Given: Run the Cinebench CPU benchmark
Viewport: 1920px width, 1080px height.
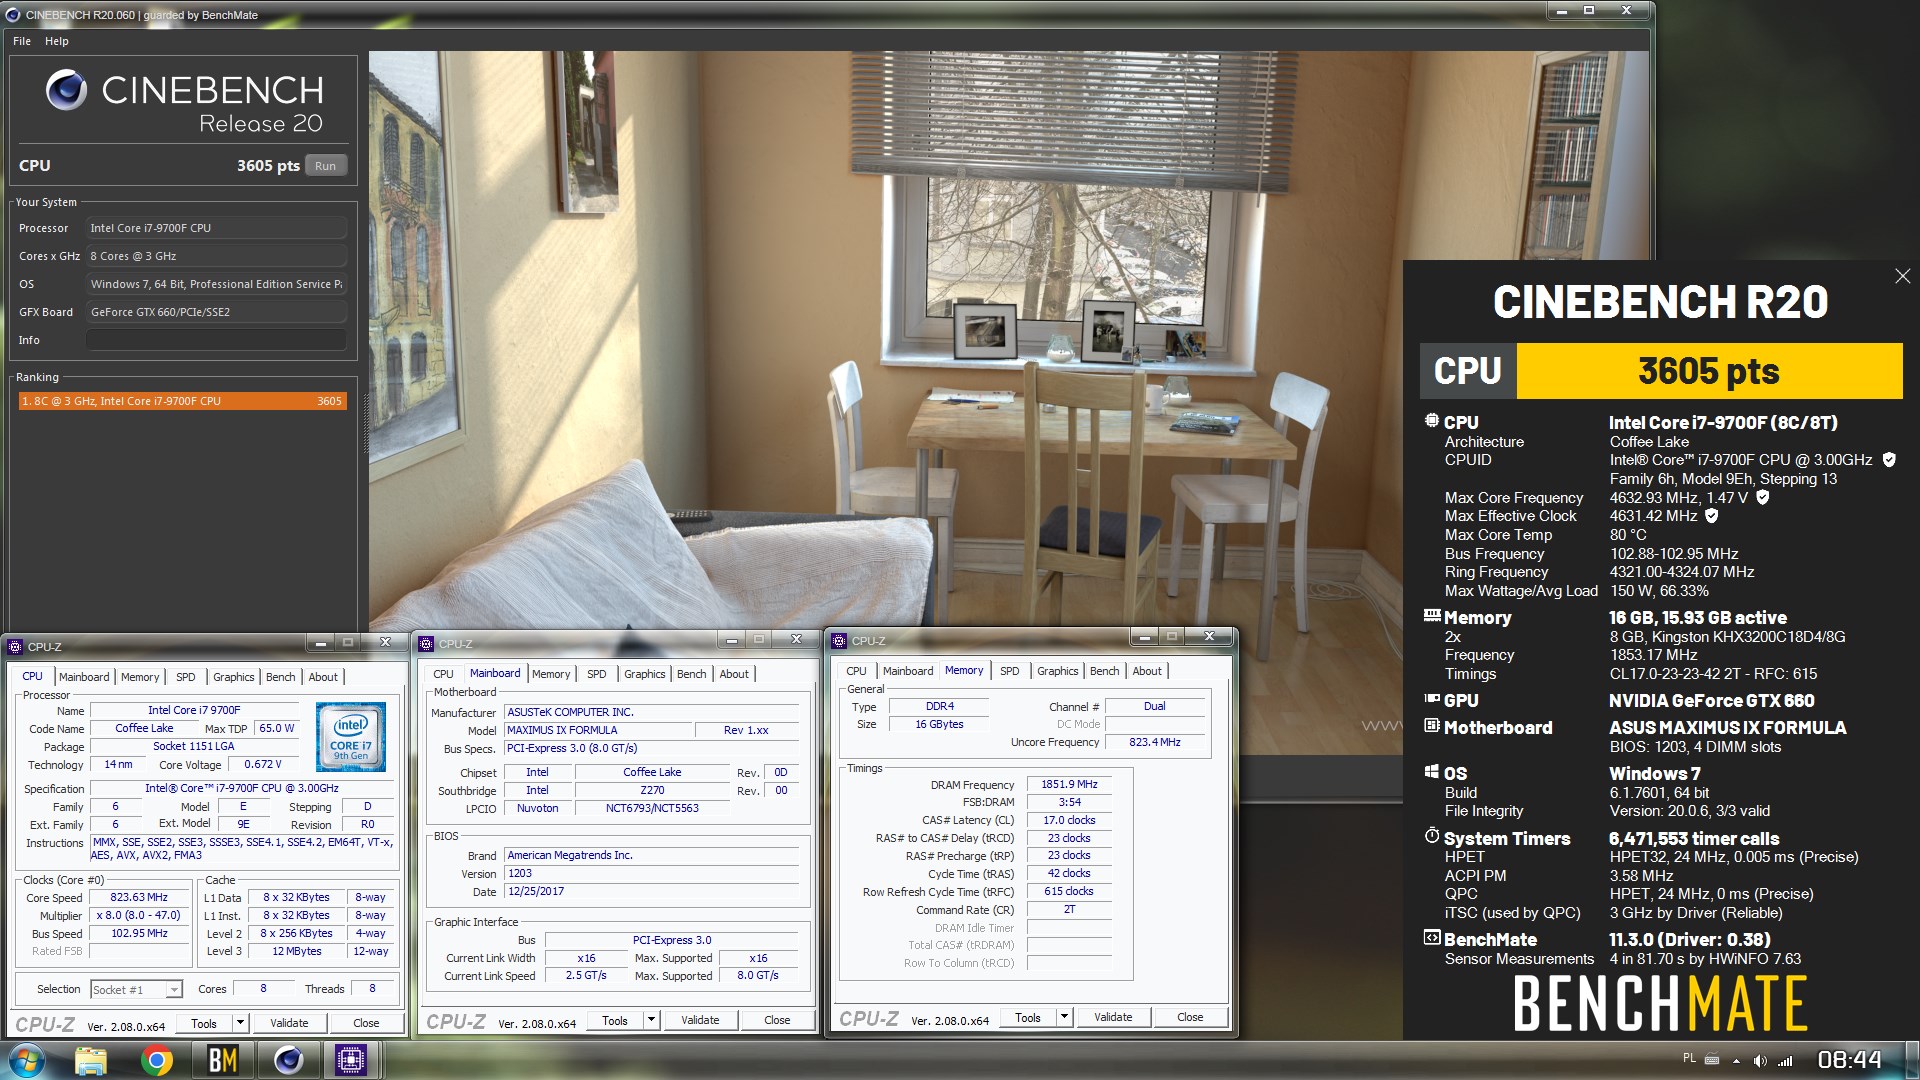Looking at the screenshot, I should 325,166.
